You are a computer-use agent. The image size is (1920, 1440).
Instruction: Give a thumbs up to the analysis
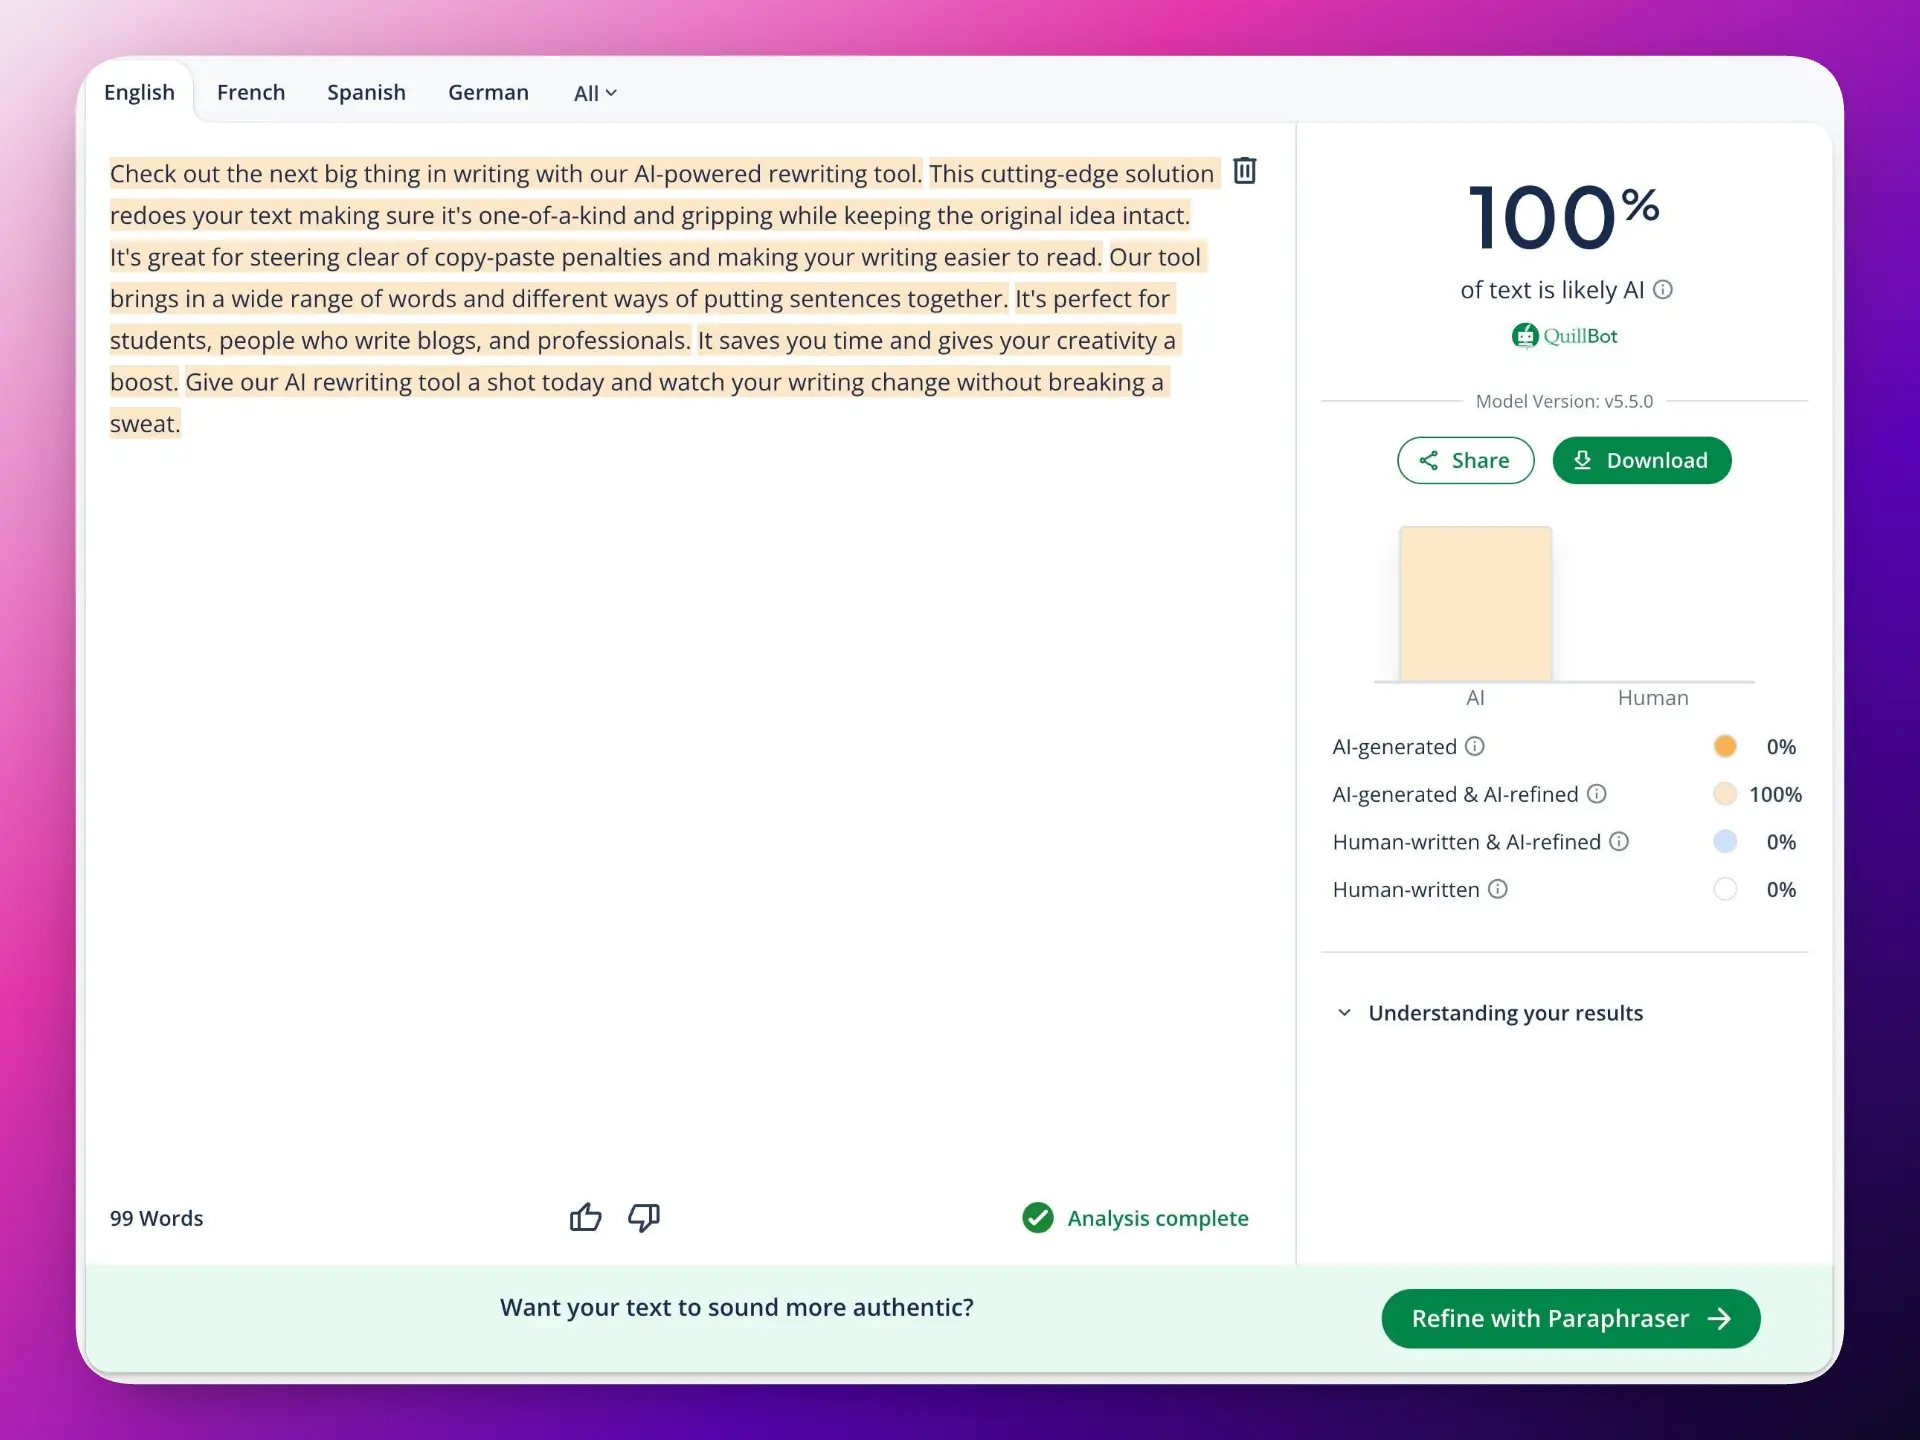[585, 1218]
